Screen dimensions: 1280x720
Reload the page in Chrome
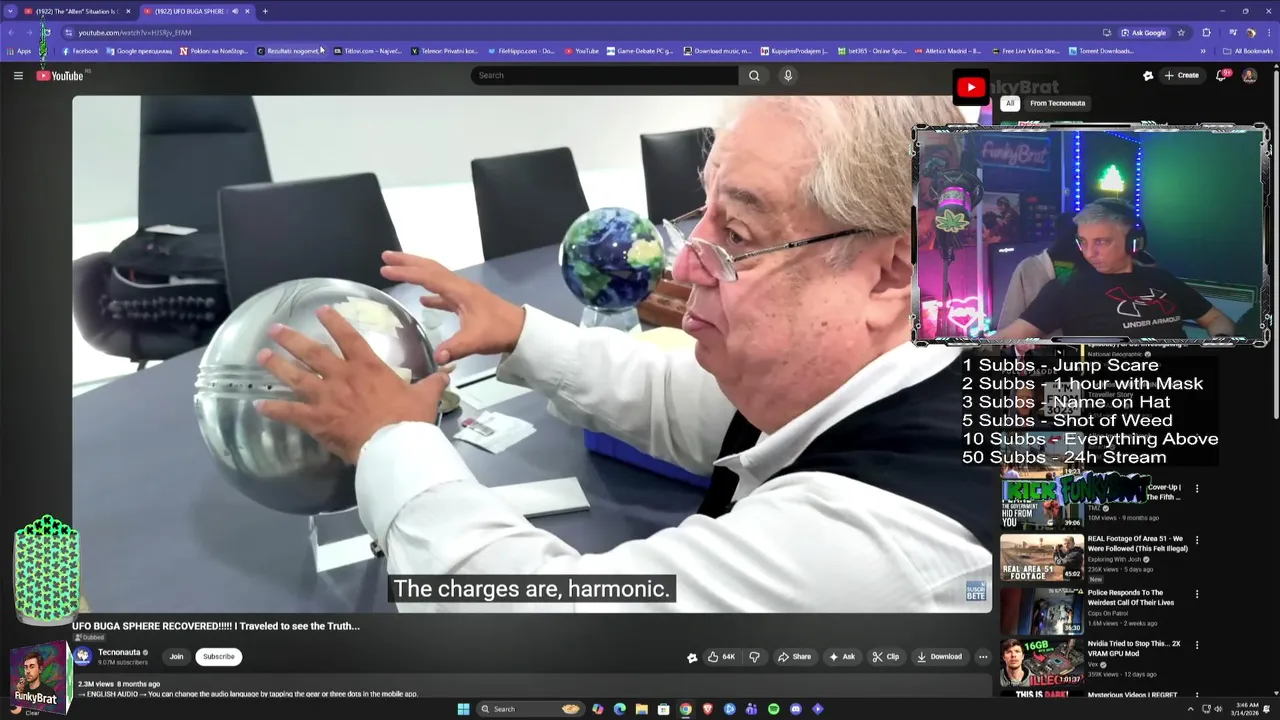point(46,32)
